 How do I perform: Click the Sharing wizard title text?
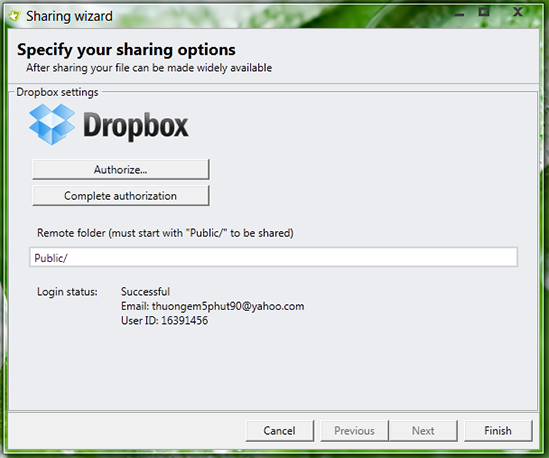69,16
